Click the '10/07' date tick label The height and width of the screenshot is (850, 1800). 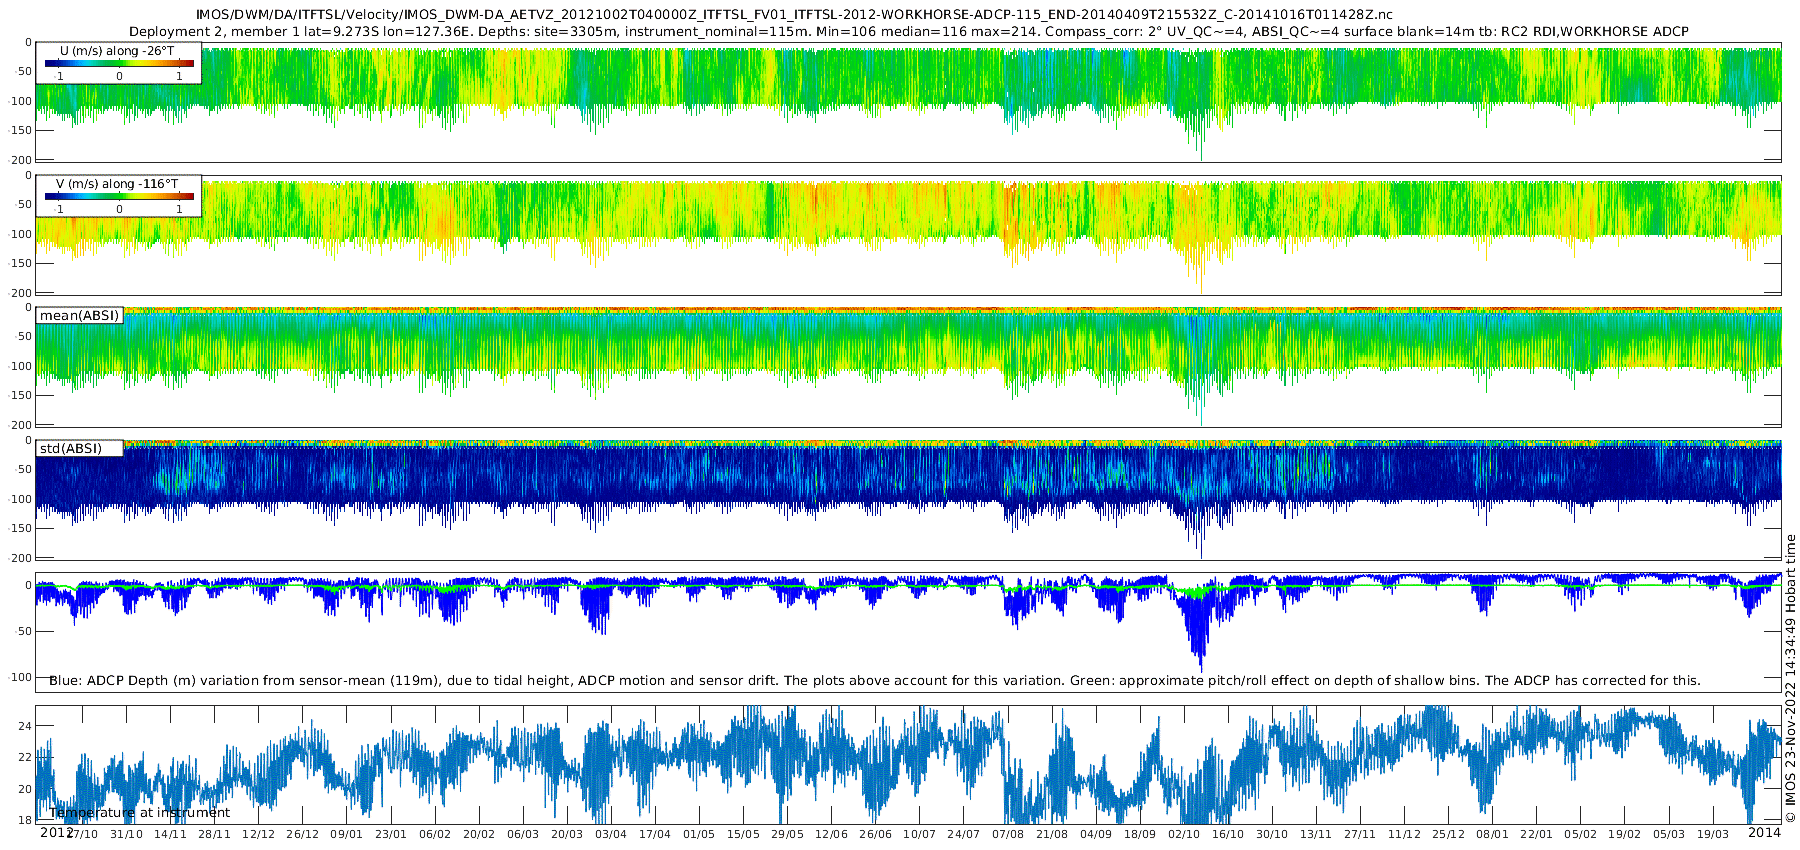pos(919,834)
